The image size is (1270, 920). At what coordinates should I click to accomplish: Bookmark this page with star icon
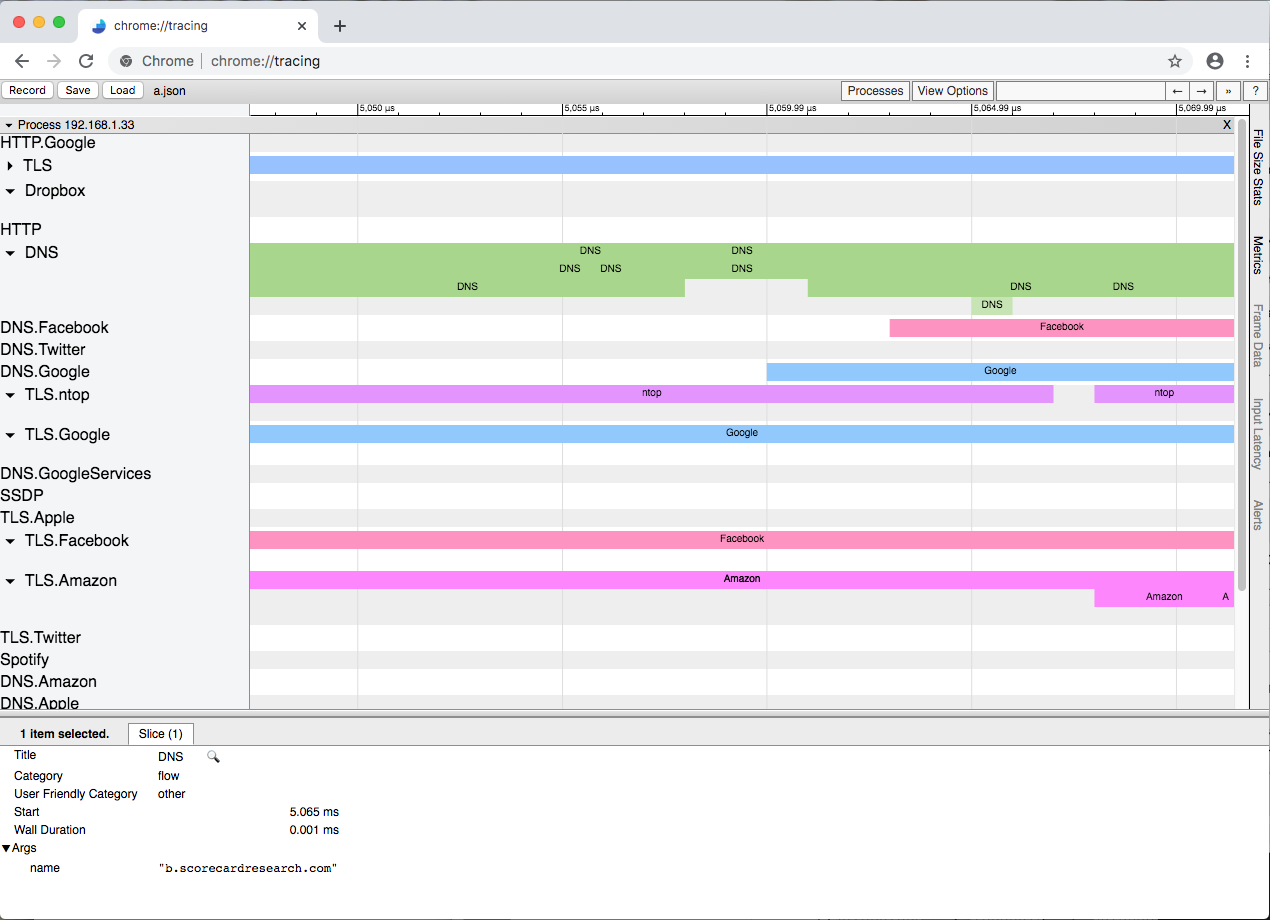(1175, 61)
